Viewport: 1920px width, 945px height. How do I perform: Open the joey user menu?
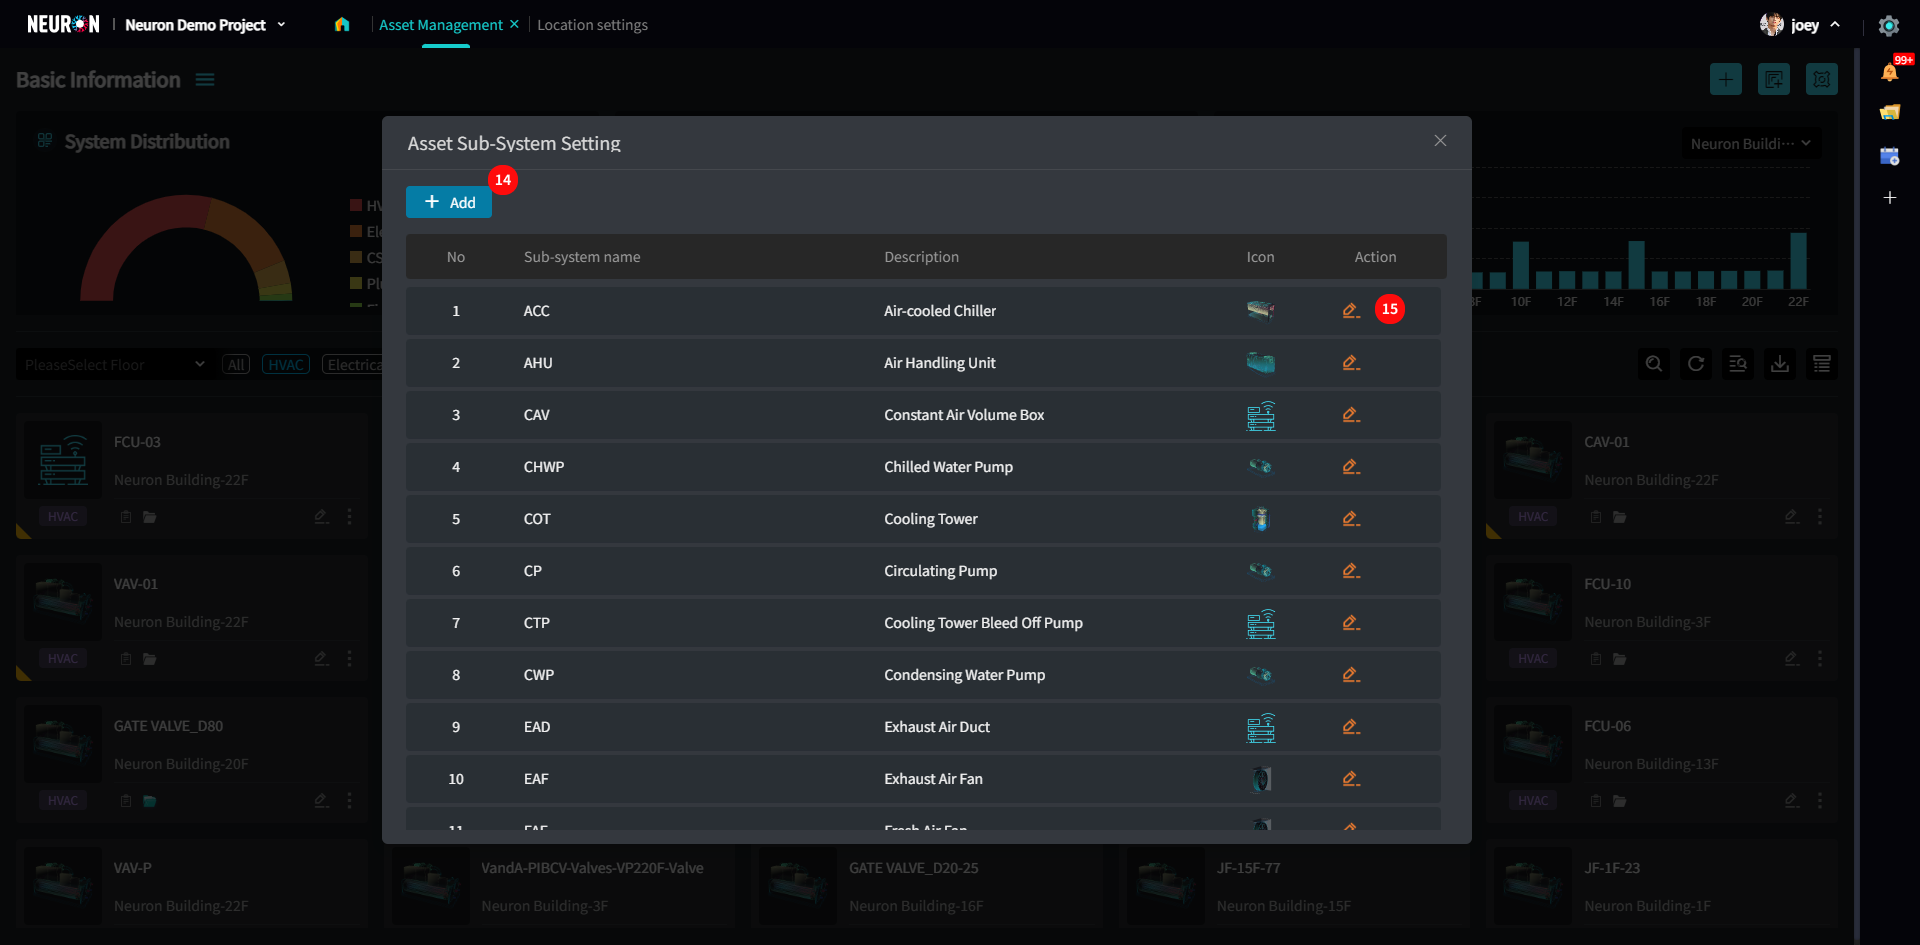pyautogui.click(x=1800, y=25)
